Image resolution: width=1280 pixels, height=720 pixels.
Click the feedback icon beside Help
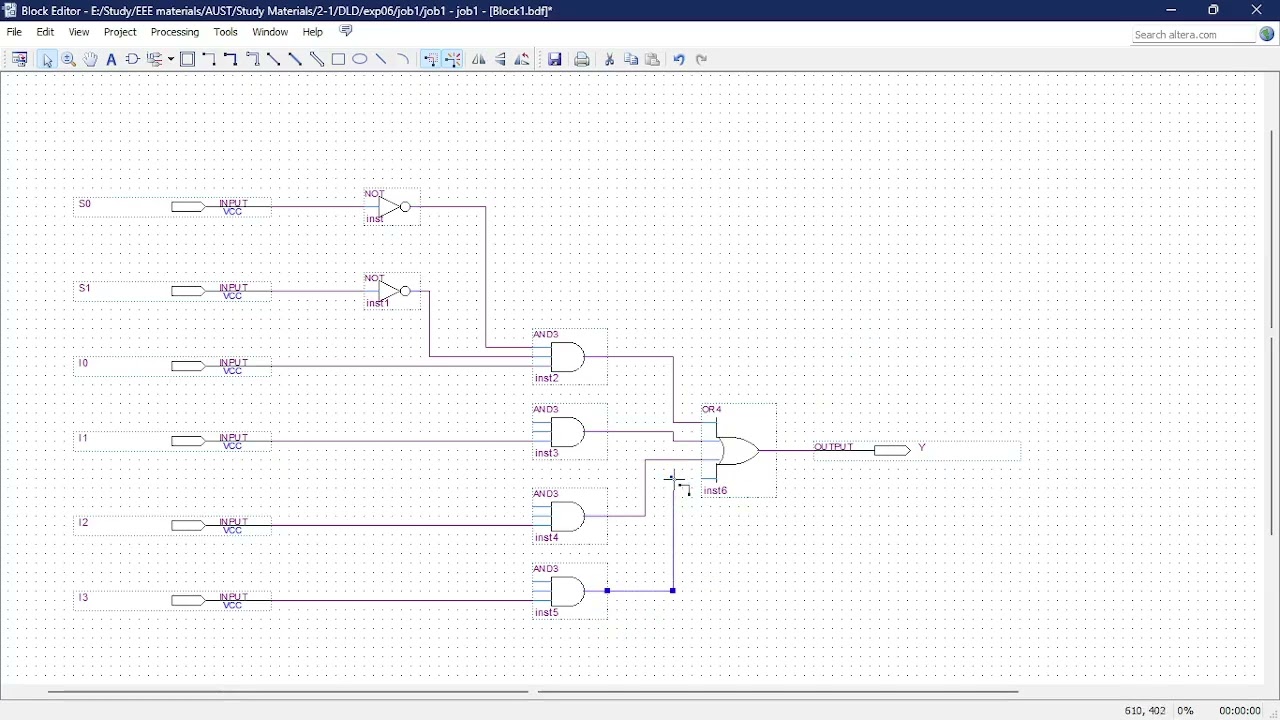point(346,32)
